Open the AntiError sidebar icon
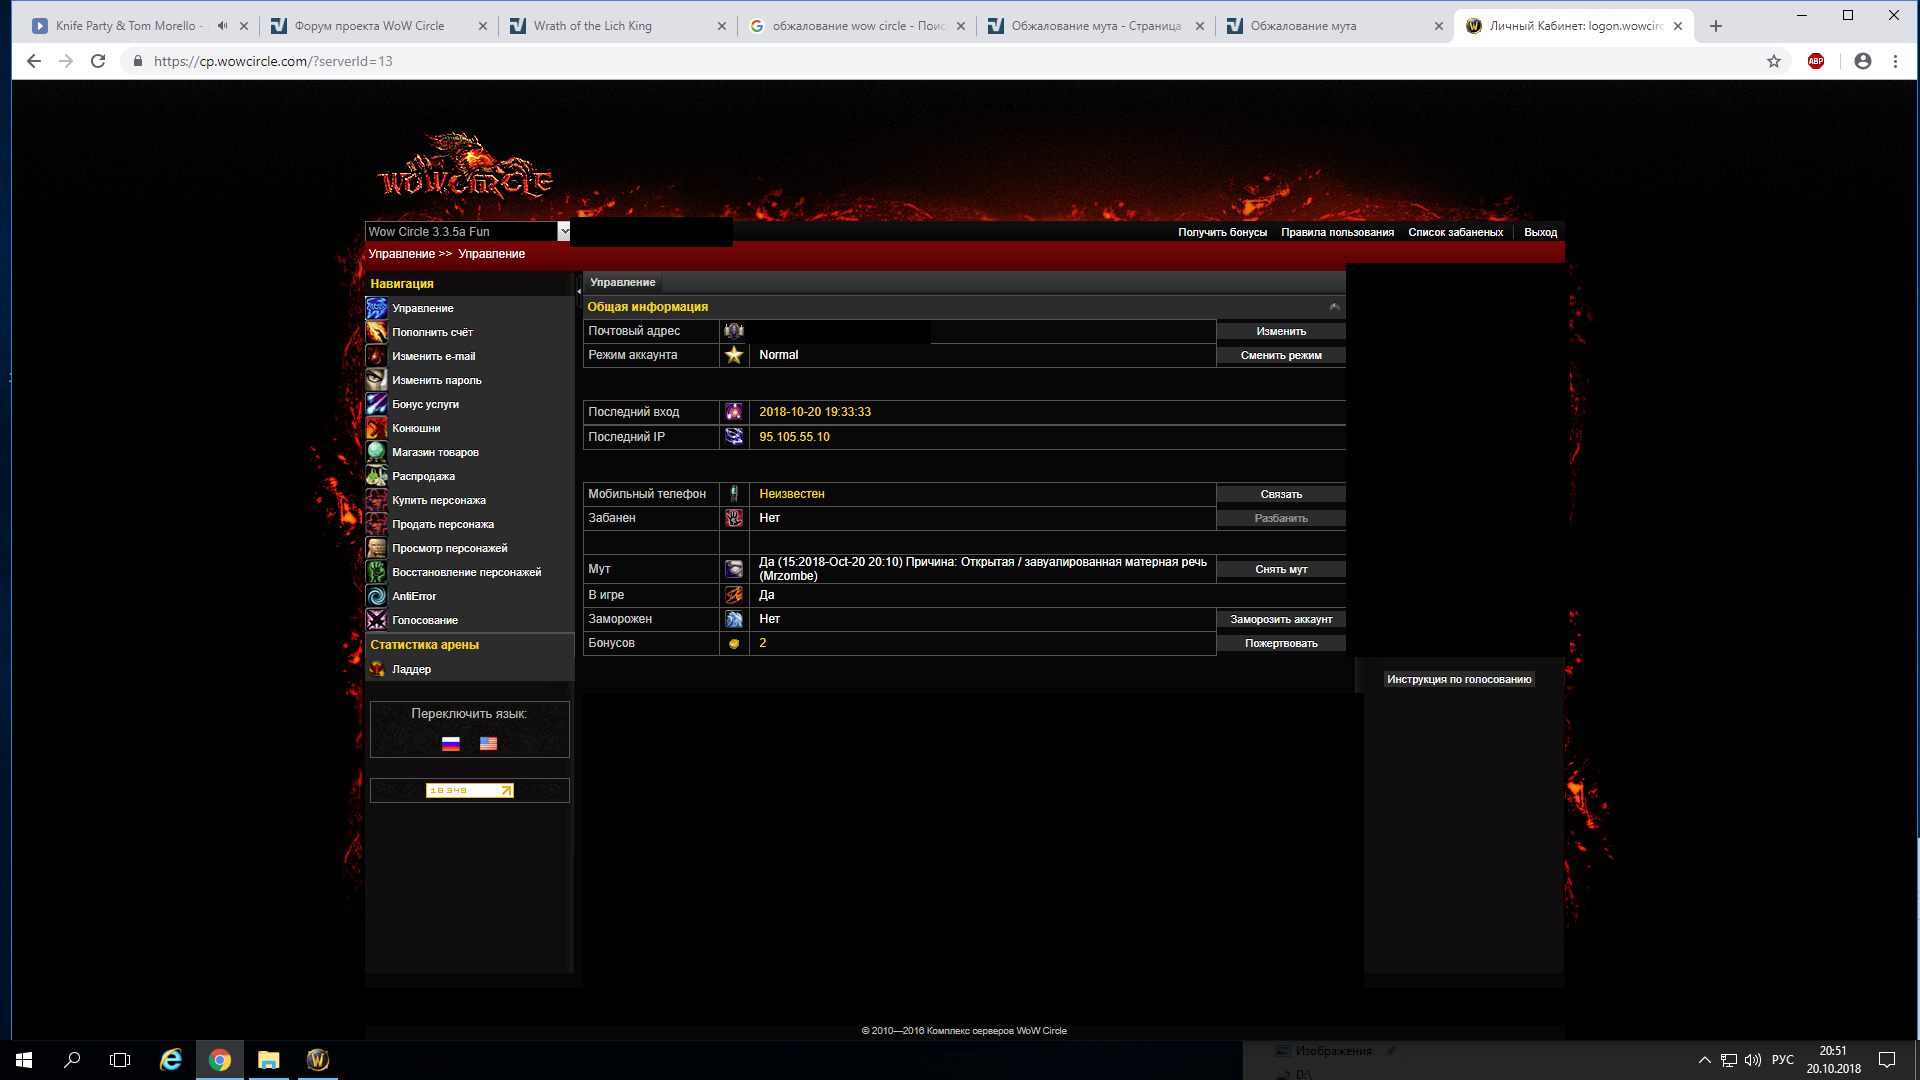This screenshot has height=1080, width=1920. point(376,596)
